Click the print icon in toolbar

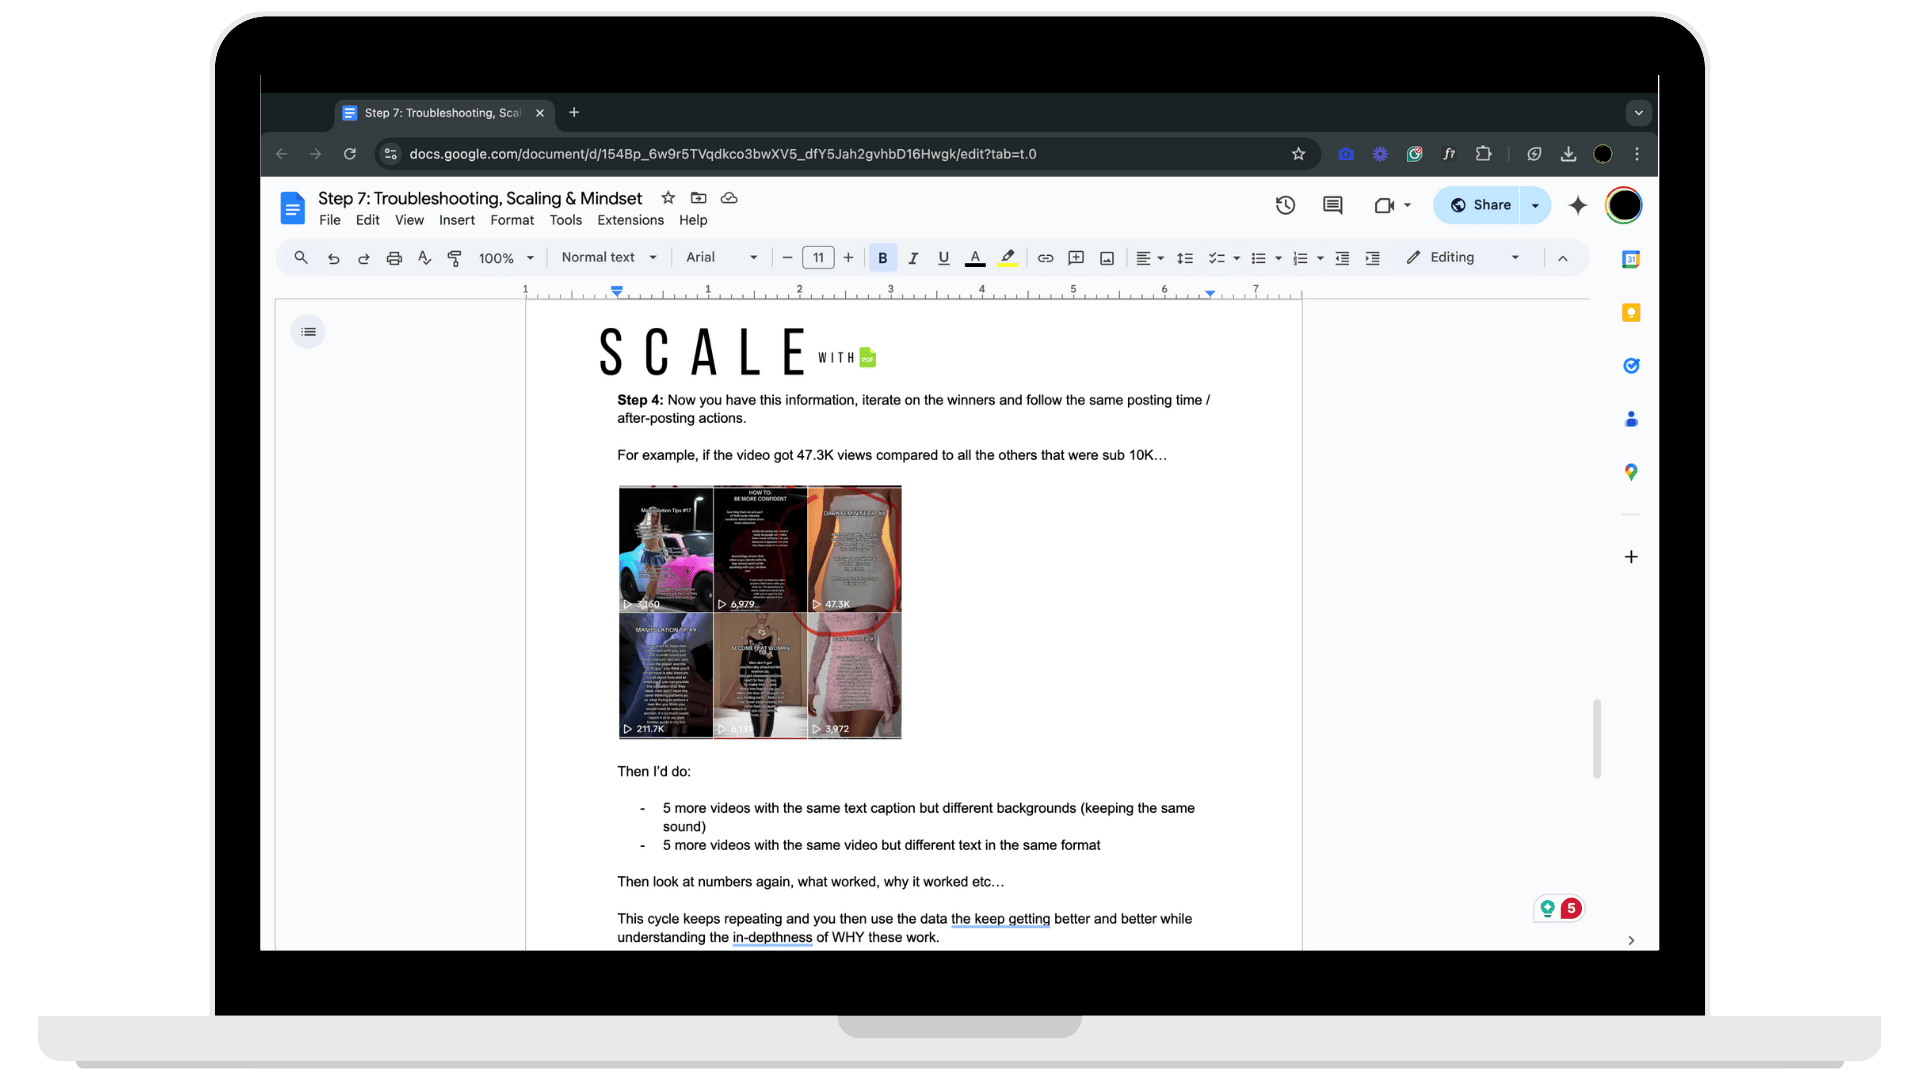(x=394, y=258)
